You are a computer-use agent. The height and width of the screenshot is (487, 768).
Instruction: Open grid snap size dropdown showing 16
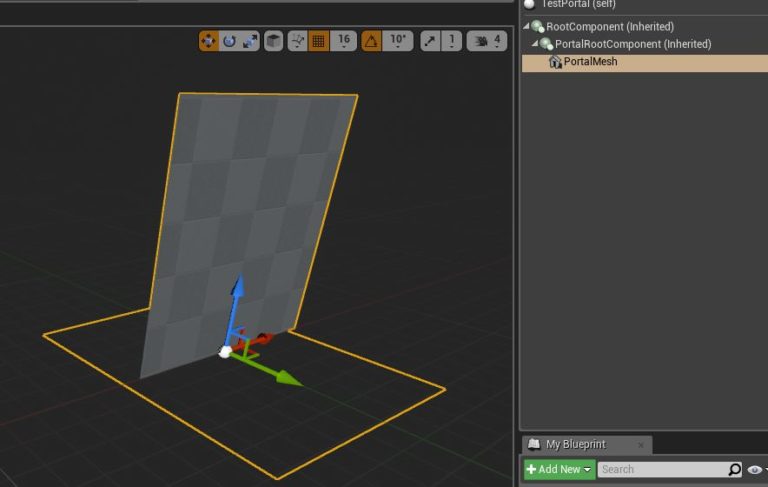click(344, 41)
